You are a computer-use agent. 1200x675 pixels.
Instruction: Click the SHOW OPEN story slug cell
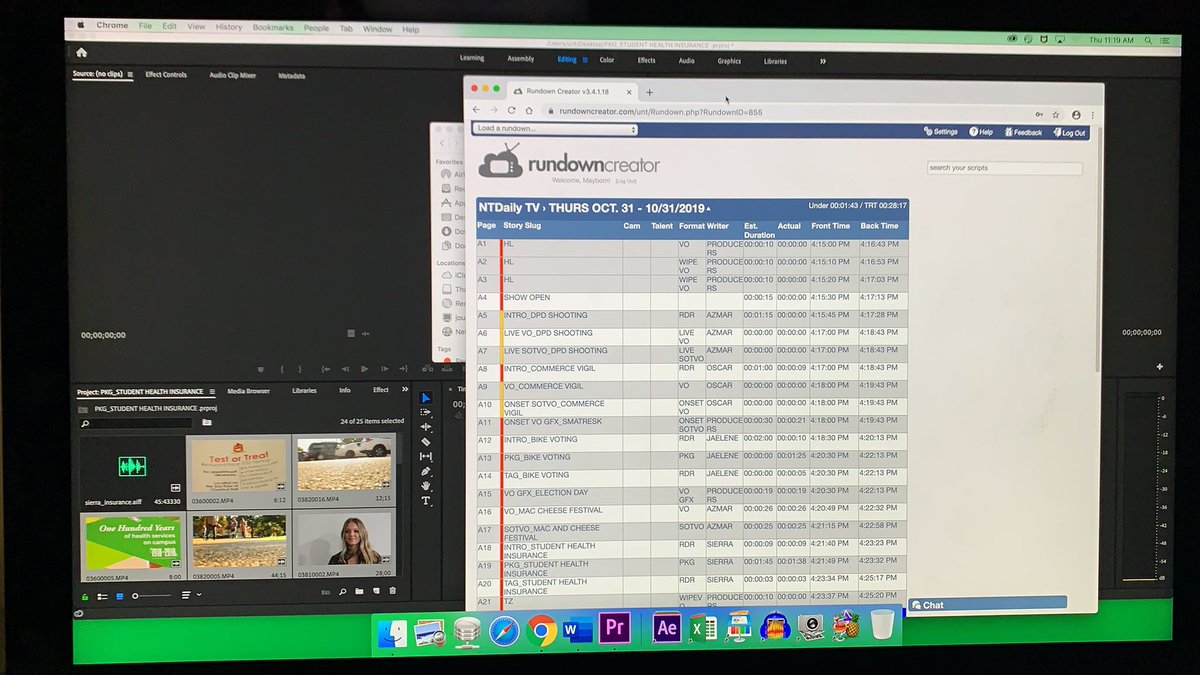(562, 298)
